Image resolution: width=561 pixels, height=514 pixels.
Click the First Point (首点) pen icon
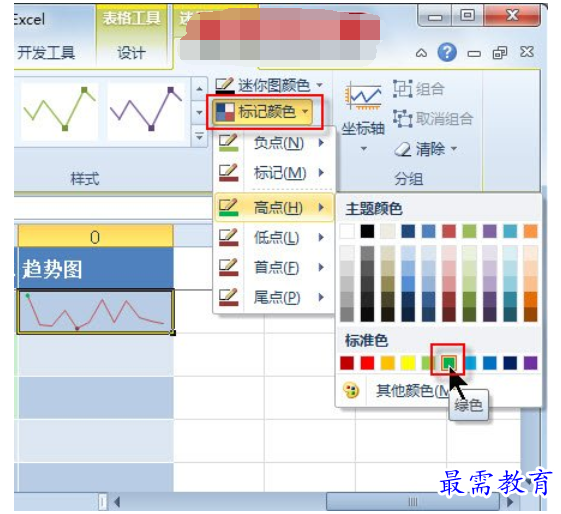(x=229, y=267)
